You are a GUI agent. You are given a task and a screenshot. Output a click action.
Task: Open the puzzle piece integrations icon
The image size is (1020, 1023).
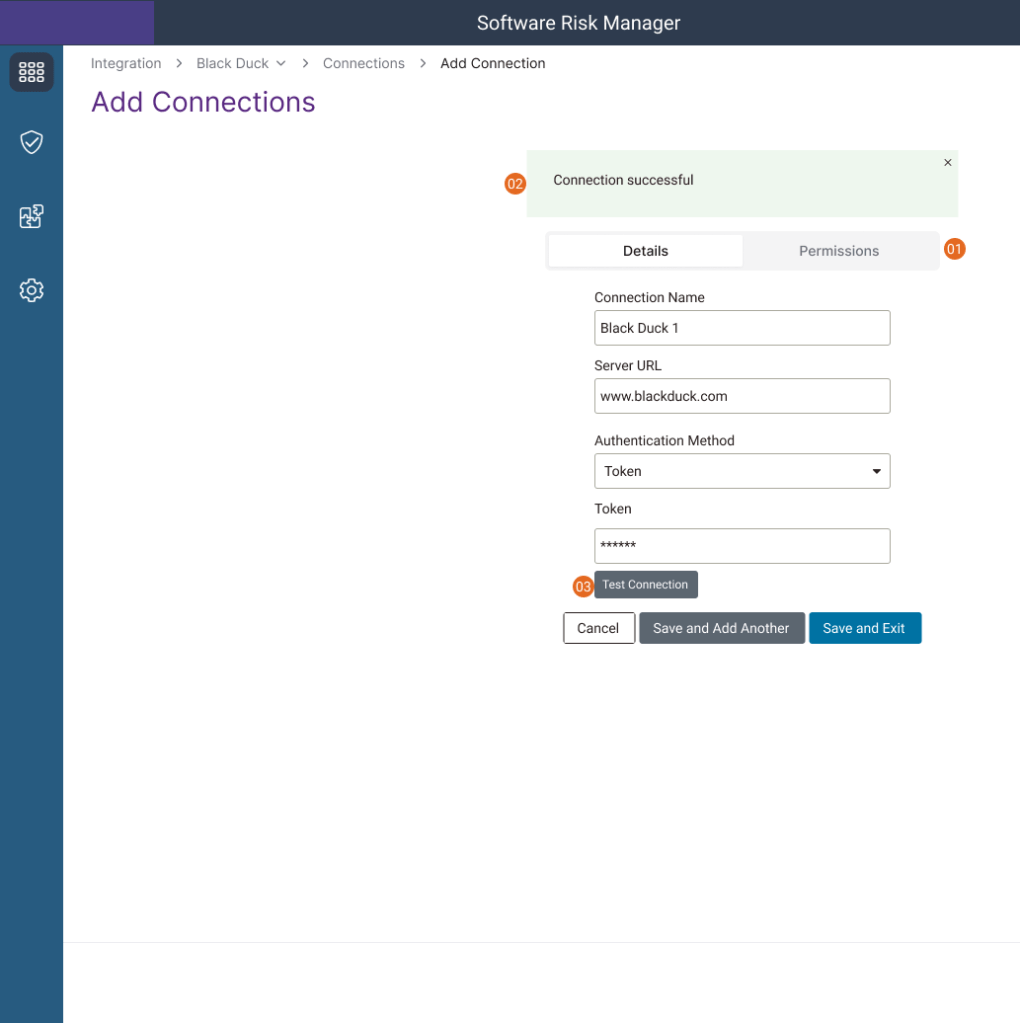click(31, 217)
